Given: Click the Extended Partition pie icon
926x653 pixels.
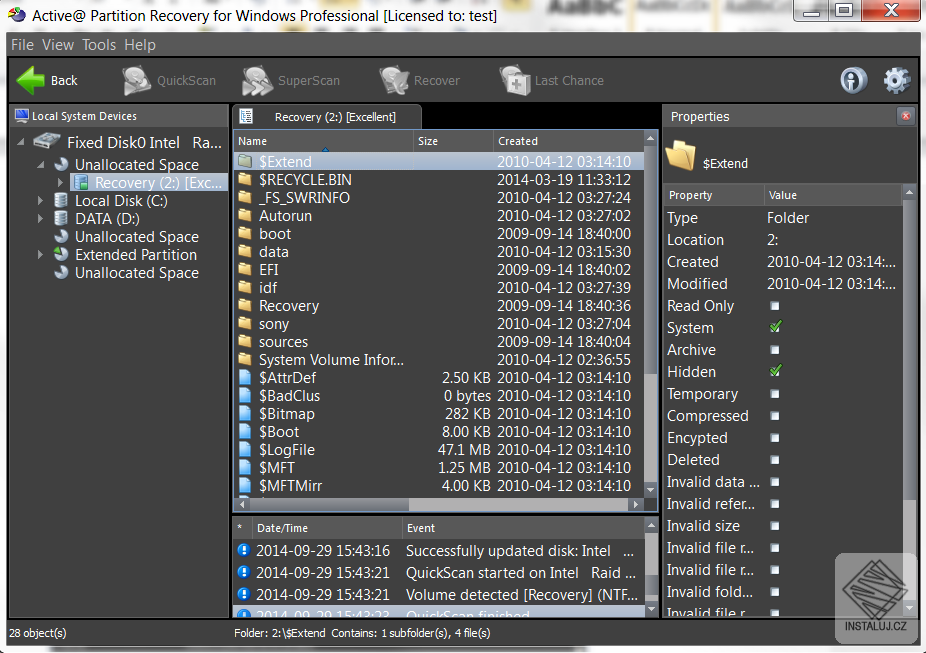Looking at the screenshot, I should click(x=61, y=254).
